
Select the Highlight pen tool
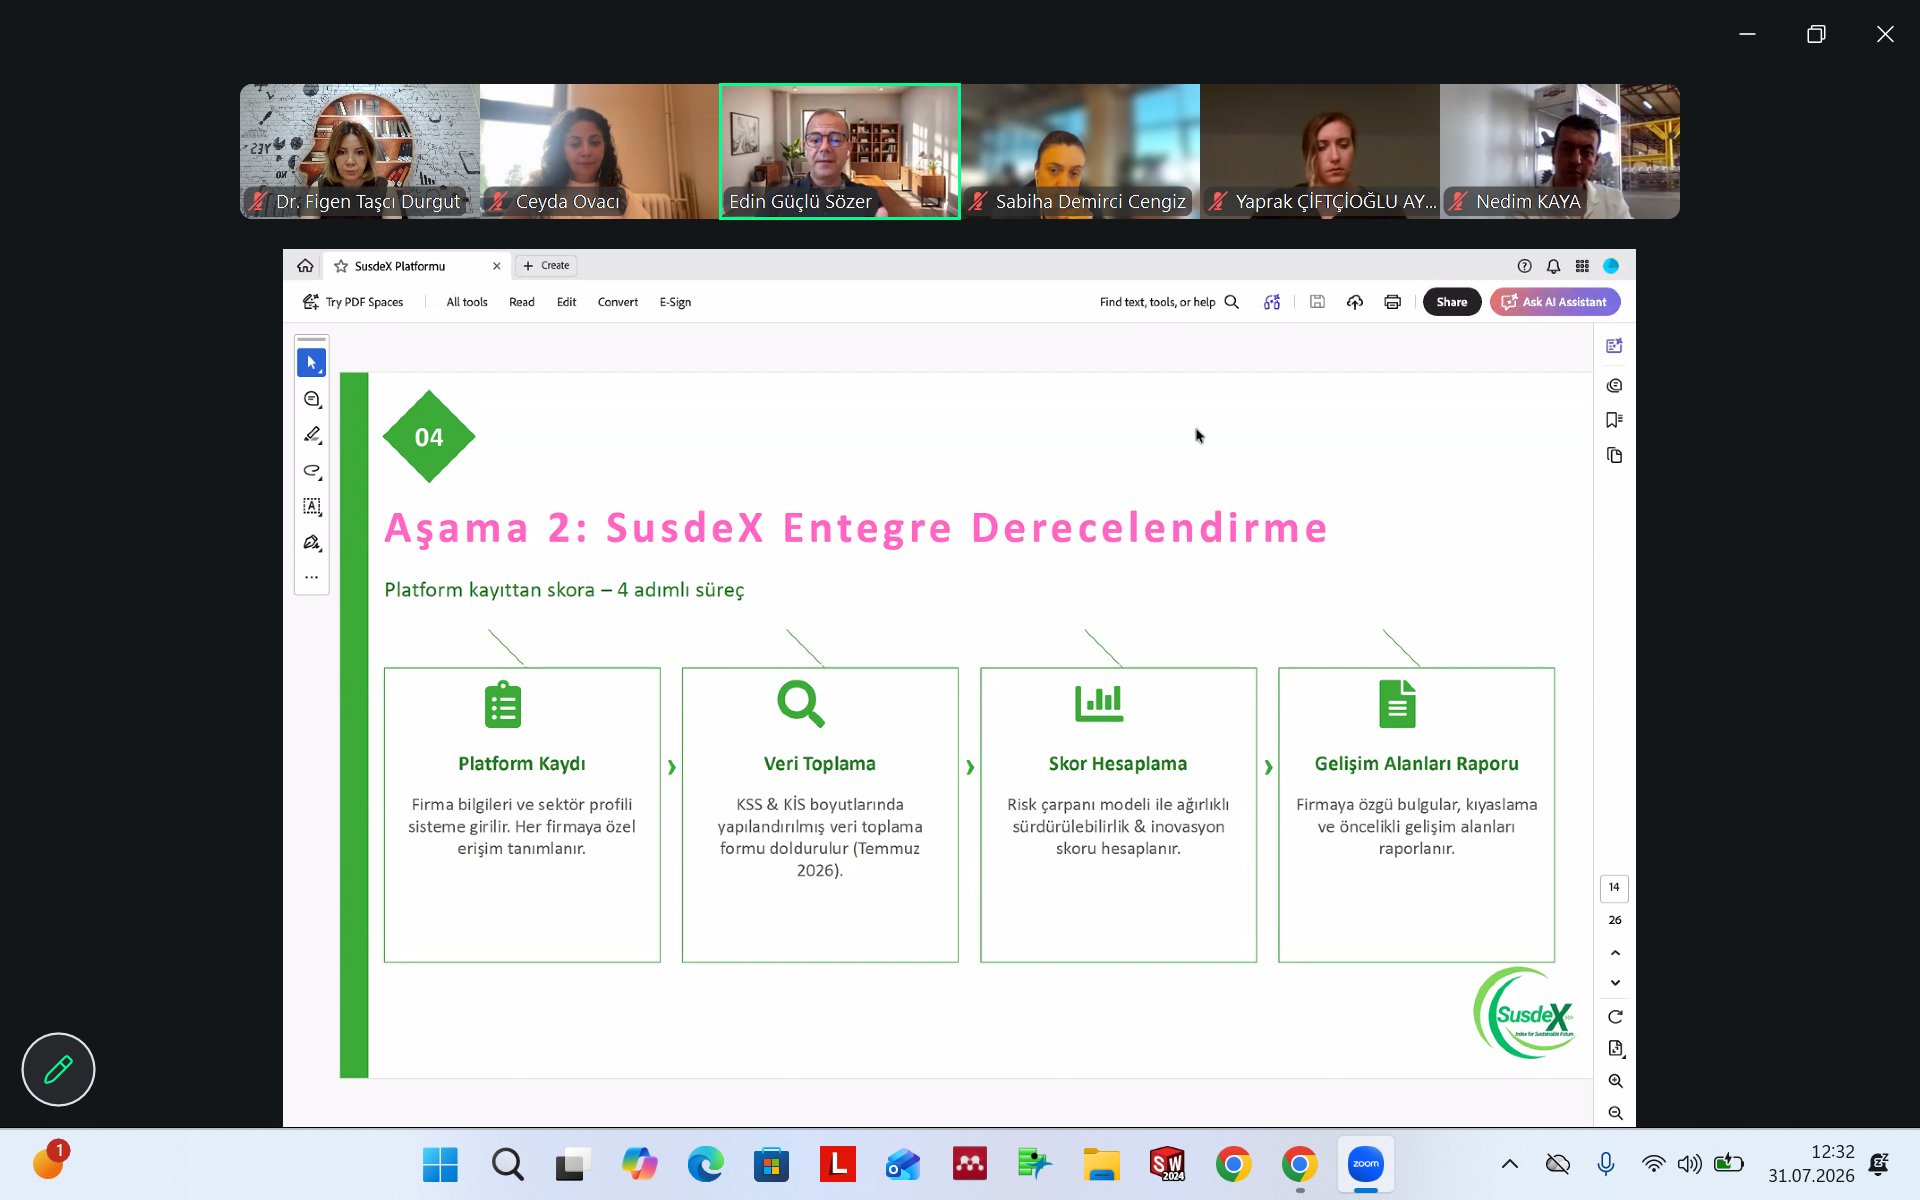312,435
